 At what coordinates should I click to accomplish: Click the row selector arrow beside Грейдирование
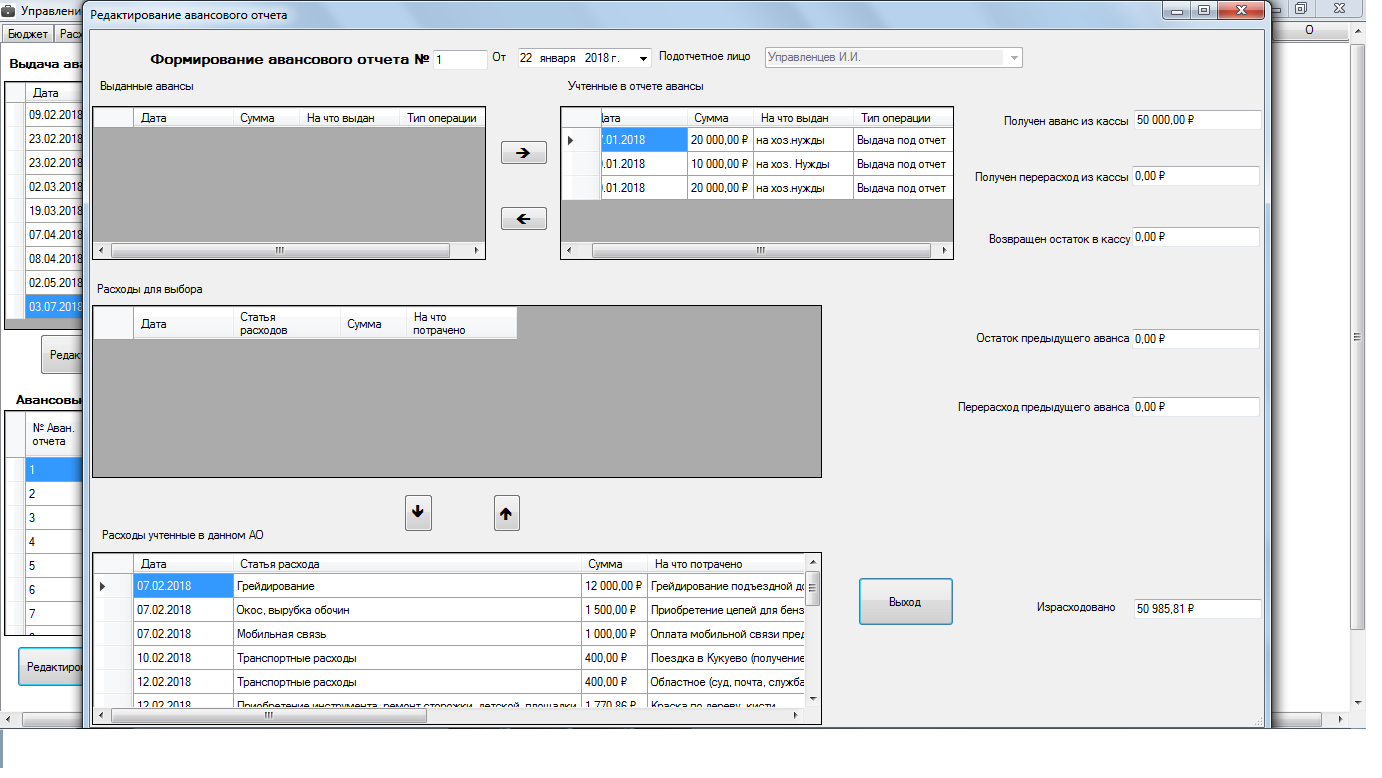pyautogui.click(x=103, y=586)
